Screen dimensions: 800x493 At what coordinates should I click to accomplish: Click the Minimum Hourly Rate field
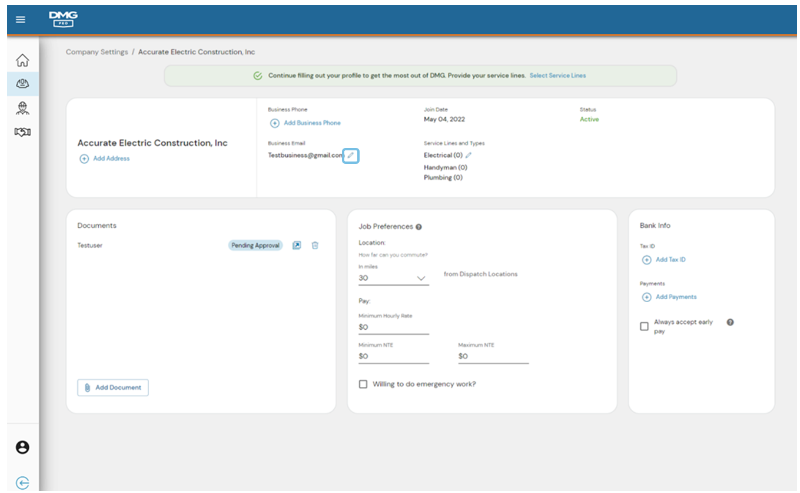click(393, 327)
